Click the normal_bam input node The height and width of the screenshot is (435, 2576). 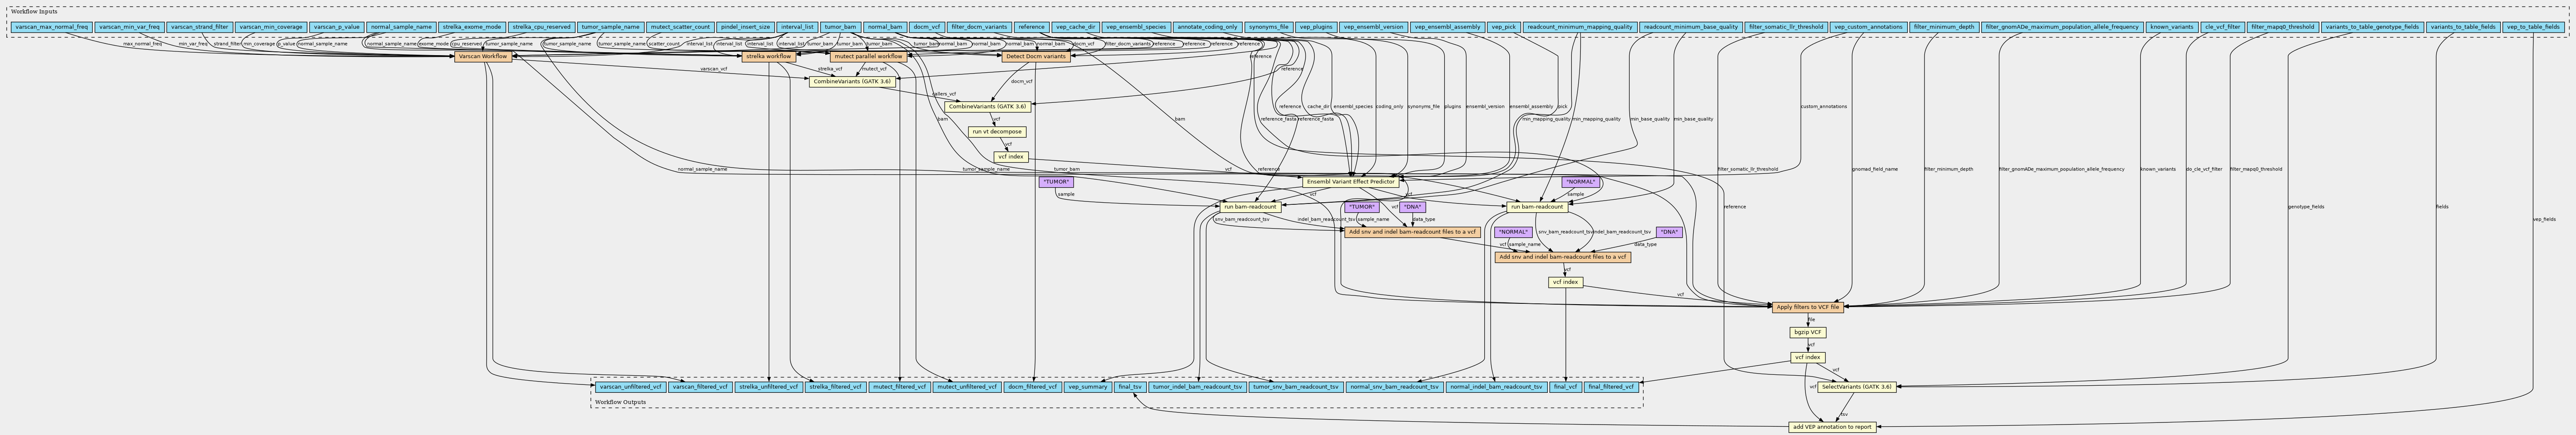(885, 27)
